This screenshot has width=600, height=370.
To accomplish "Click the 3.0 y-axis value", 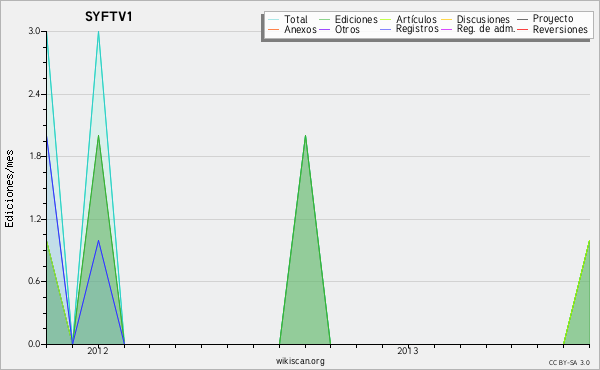I will coord(34,31).
